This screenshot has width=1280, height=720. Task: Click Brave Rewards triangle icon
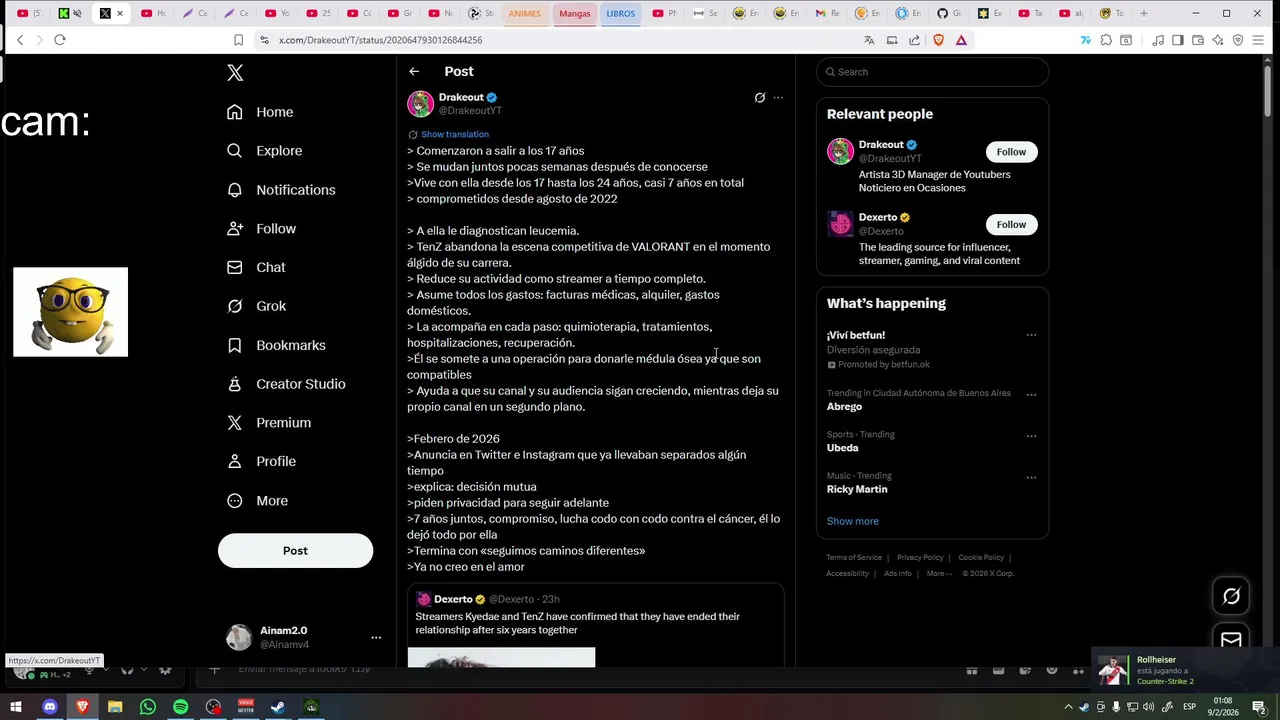tap(961, 40)
